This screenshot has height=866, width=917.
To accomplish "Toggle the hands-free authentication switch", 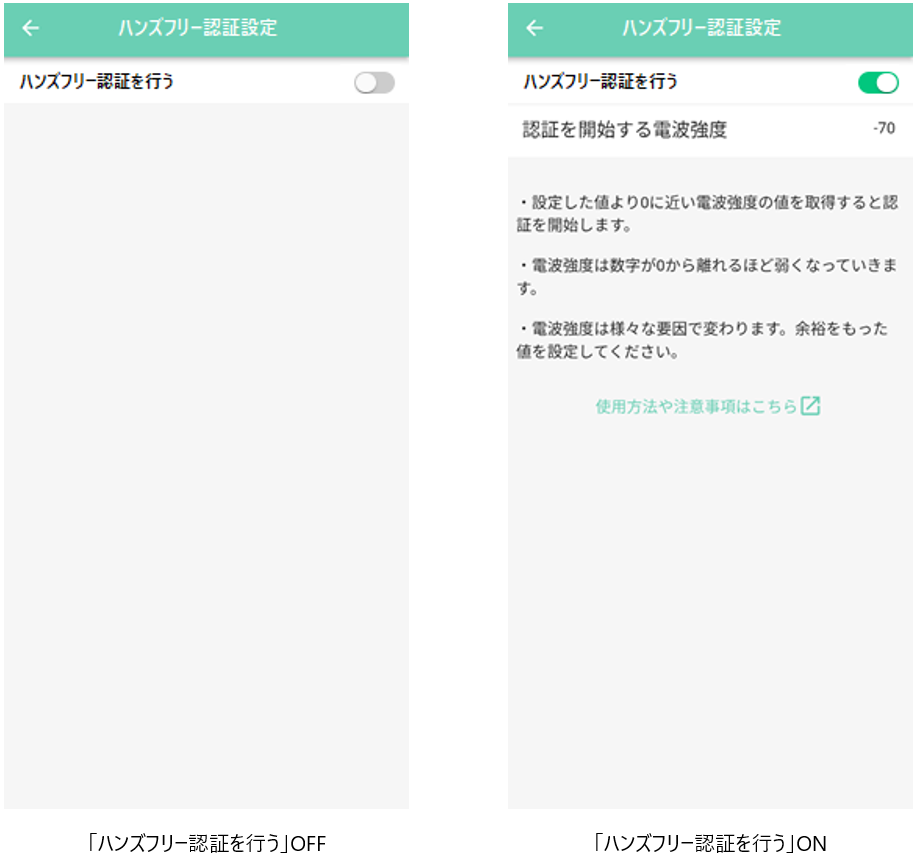I will [x=373, y=82].
